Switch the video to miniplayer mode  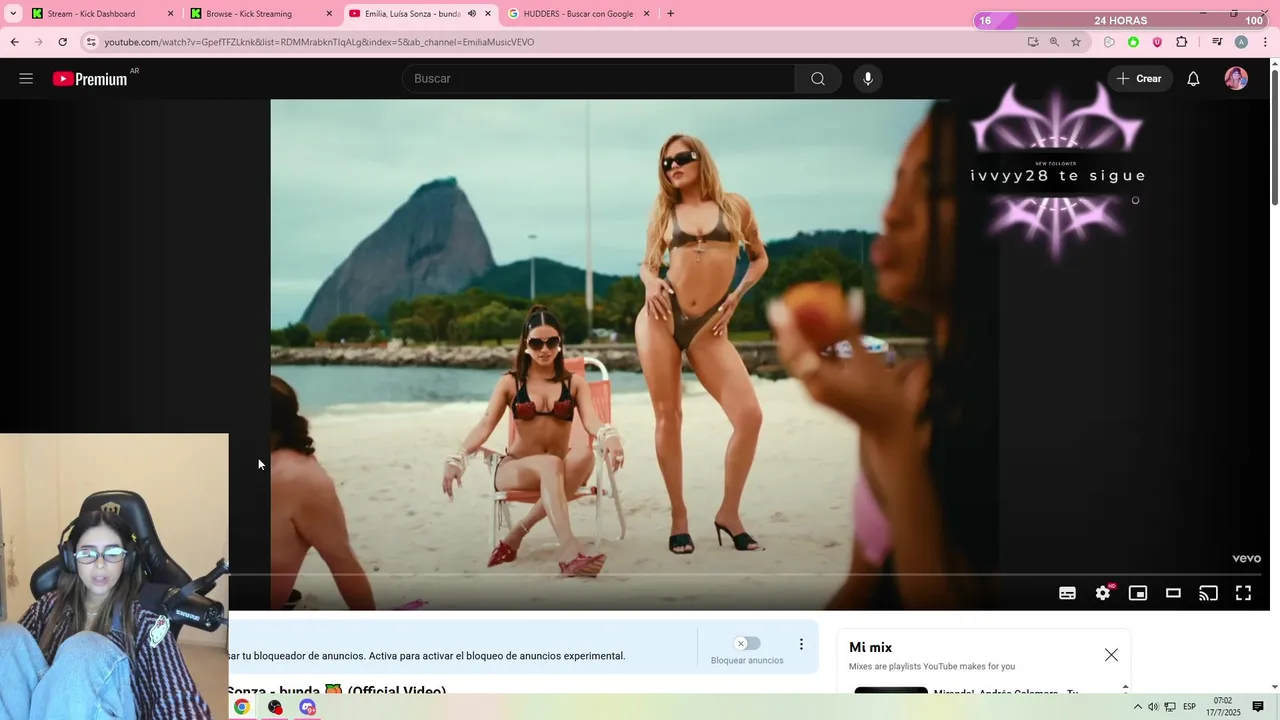click(1138, 593)
